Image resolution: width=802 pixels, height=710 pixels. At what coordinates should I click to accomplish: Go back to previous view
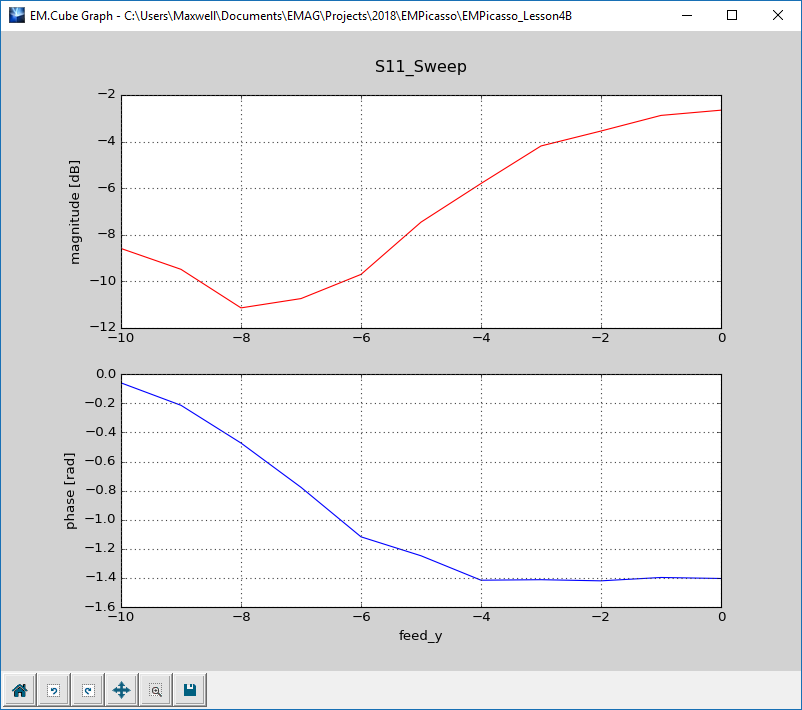point(54,690)
